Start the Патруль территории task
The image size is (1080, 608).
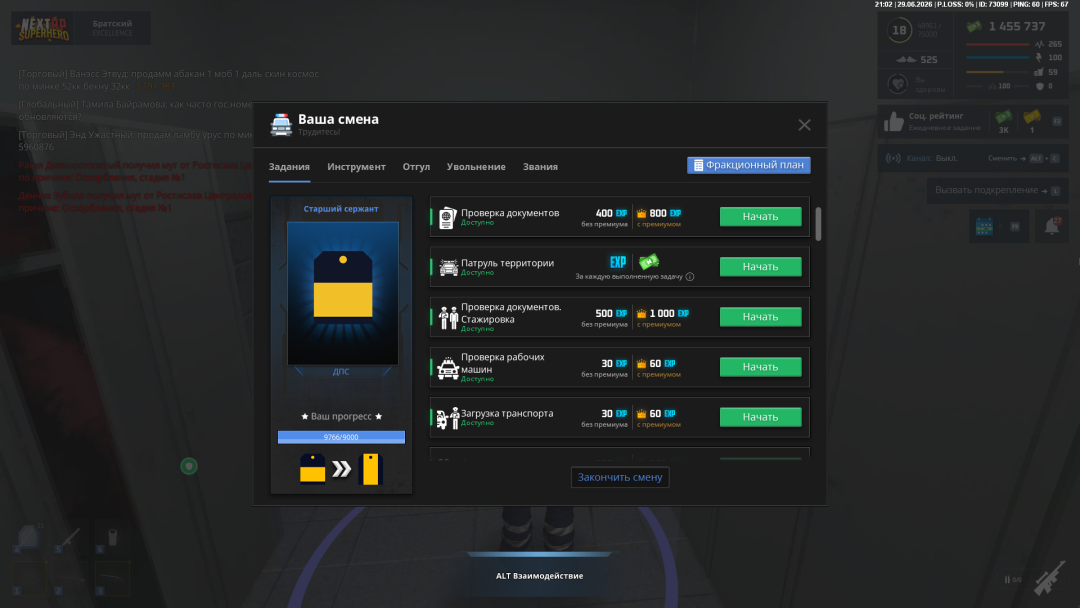pyautogui.click(x=760, y=266)
